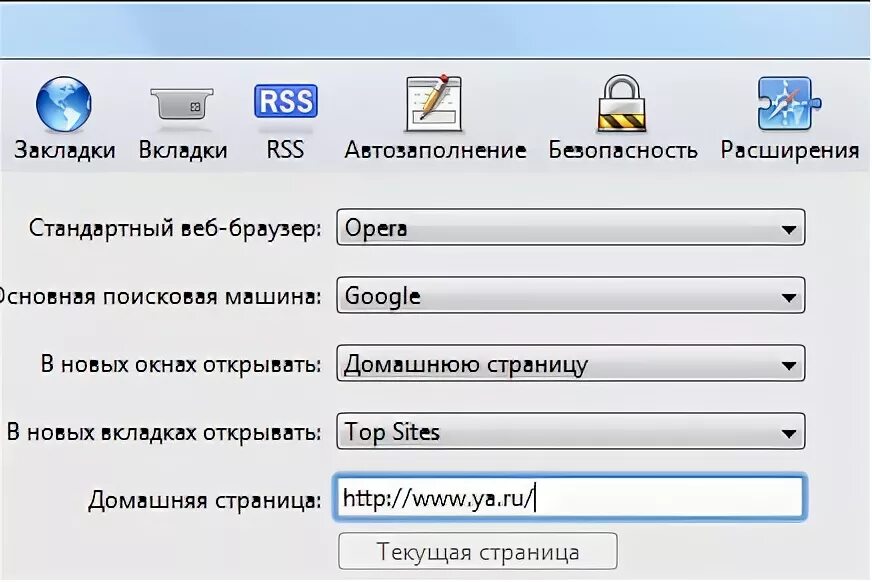Open the Автозаполнение pencil form icon
Screen dimensions: 872x582
(434, 103)
